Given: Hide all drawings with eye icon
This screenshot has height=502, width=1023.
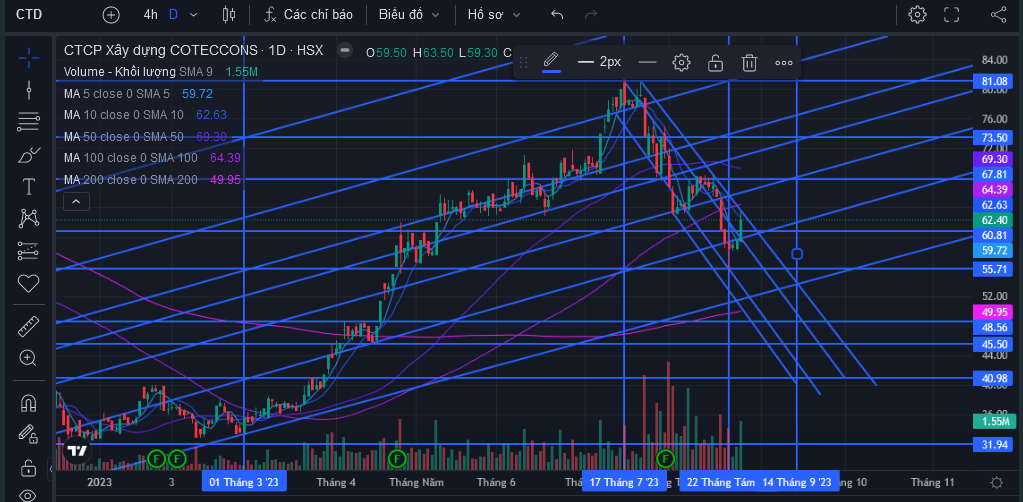Looking at the screenshot, I should [x=29, y=495].
